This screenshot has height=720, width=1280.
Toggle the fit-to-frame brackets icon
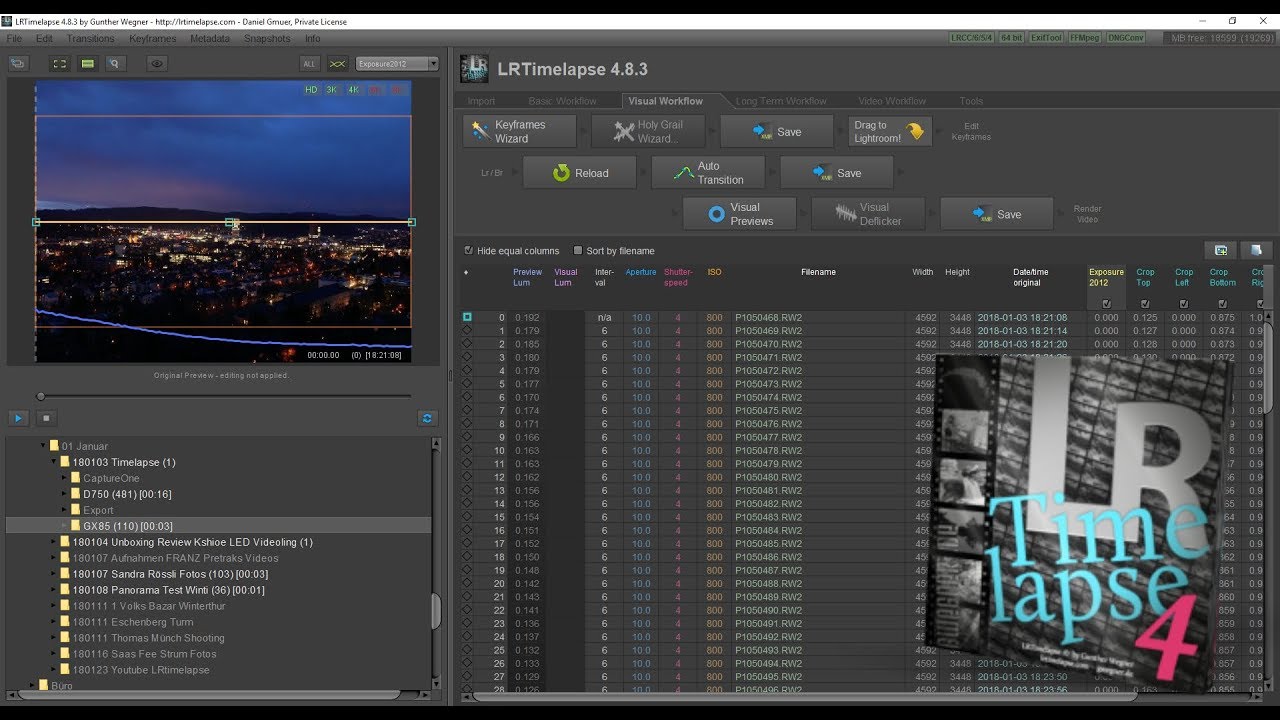pyautogui.click(x=60, y=63)
